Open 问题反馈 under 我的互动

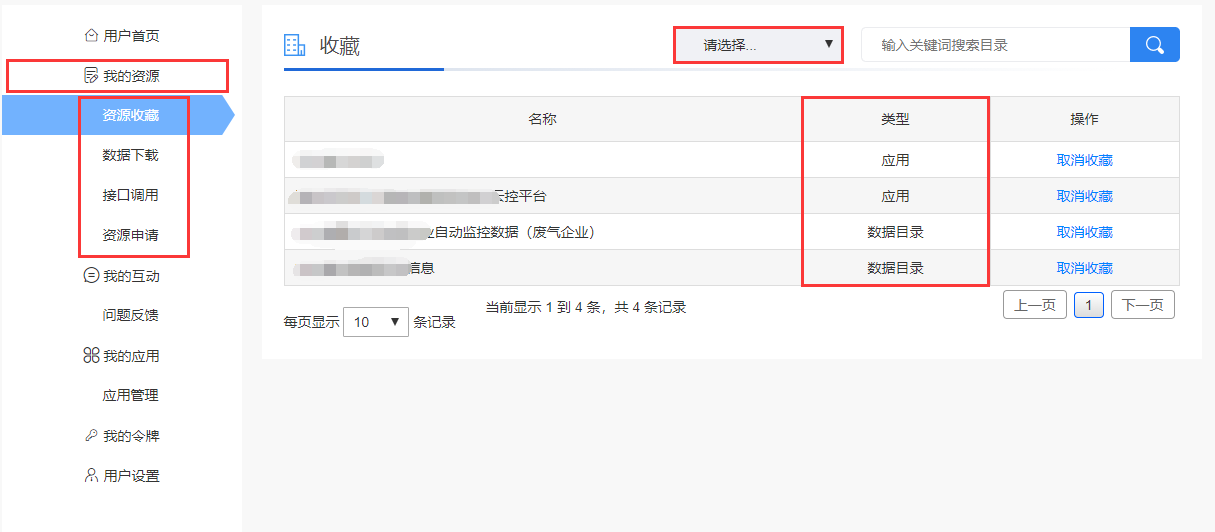130,316
